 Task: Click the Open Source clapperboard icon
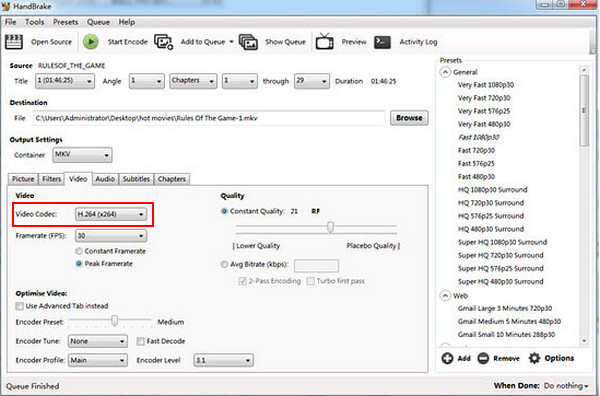14,42
